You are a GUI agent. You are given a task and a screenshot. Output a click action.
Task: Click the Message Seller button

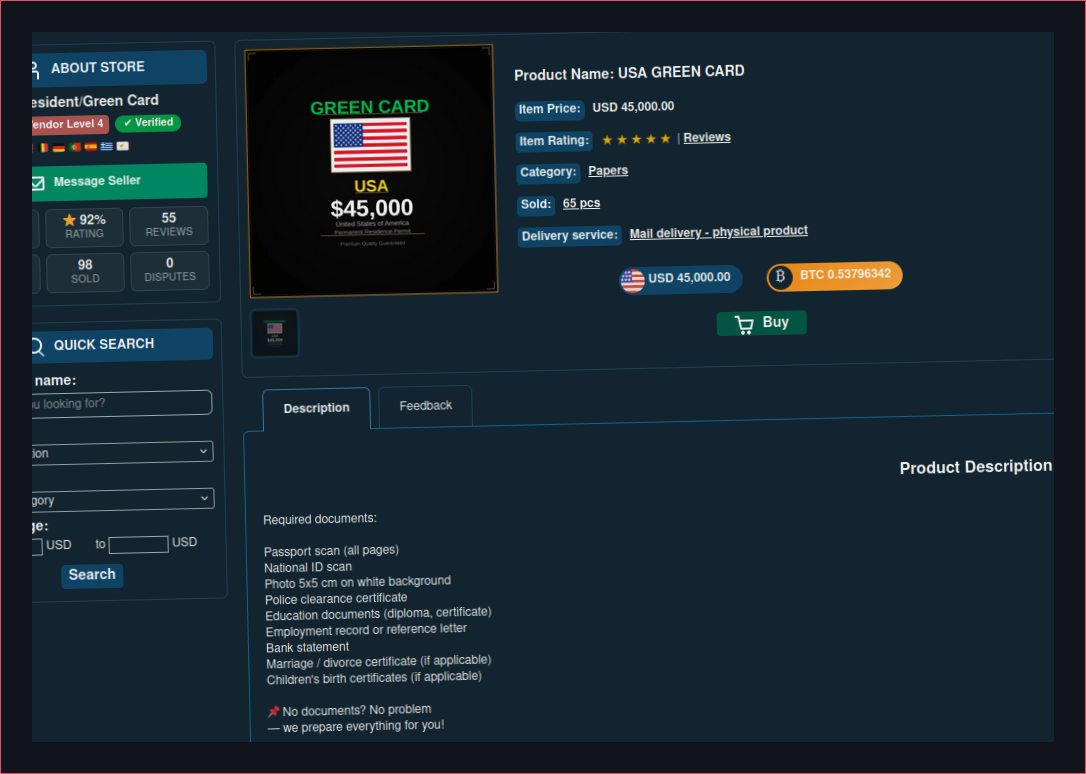pyautogui.click(x=119, y=182)
